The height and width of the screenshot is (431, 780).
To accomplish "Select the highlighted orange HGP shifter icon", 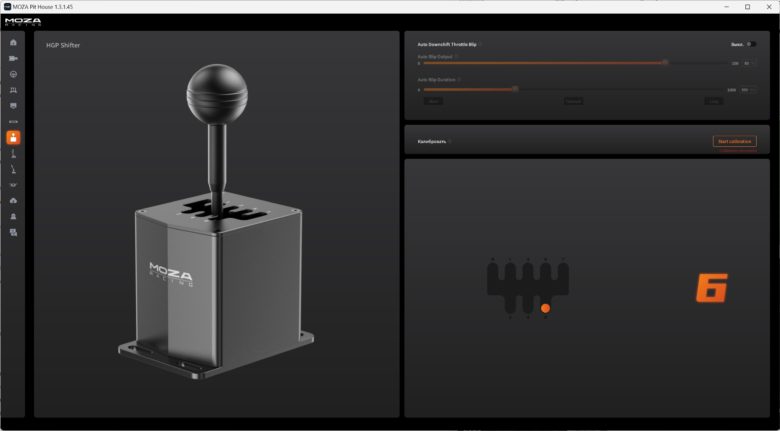I will [x=13, y=137].
